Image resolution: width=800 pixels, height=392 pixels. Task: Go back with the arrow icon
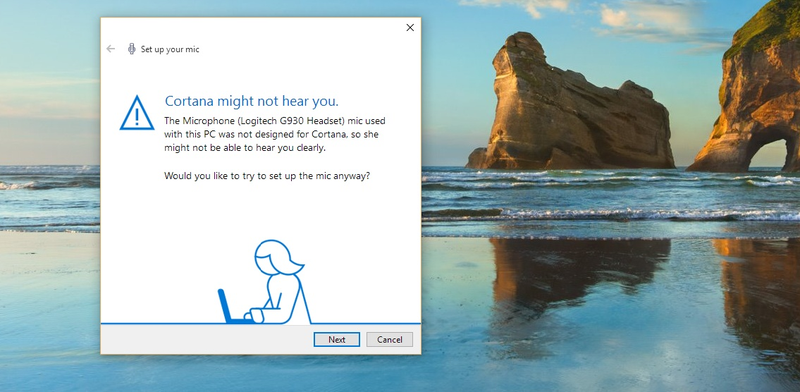pyautogui.click(x=111, y=49)
